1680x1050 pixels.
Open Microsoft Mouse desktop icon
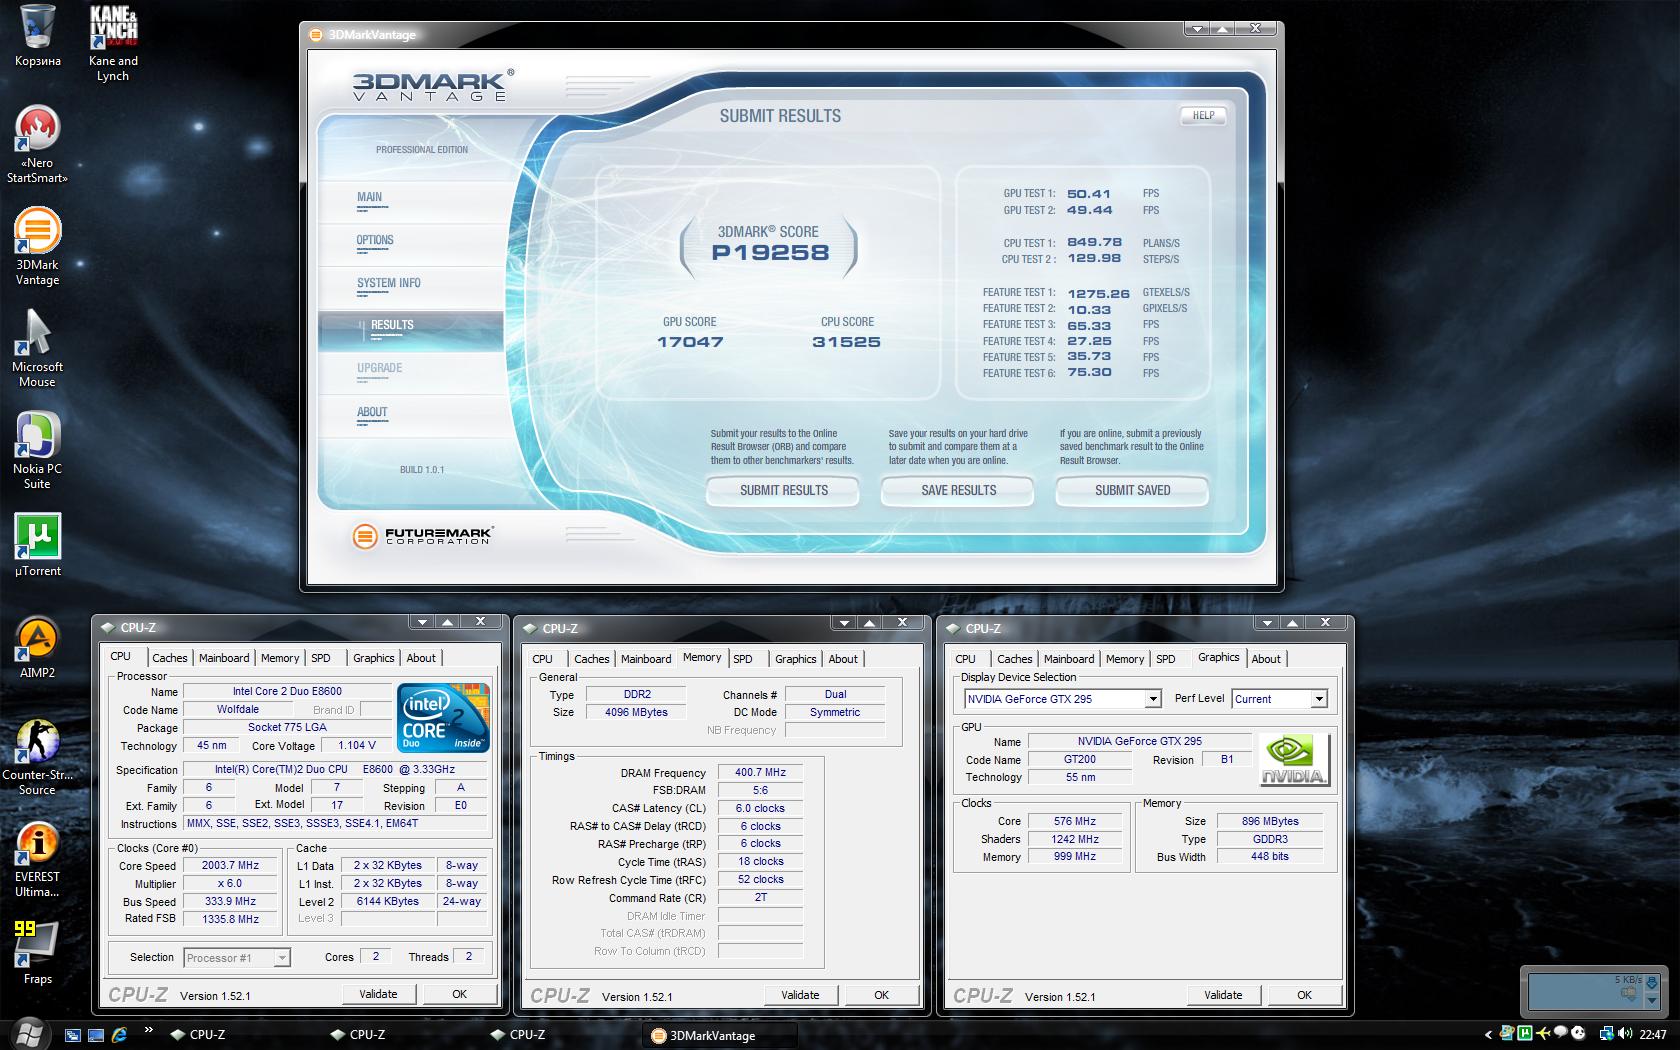click(x=37, y=349)
